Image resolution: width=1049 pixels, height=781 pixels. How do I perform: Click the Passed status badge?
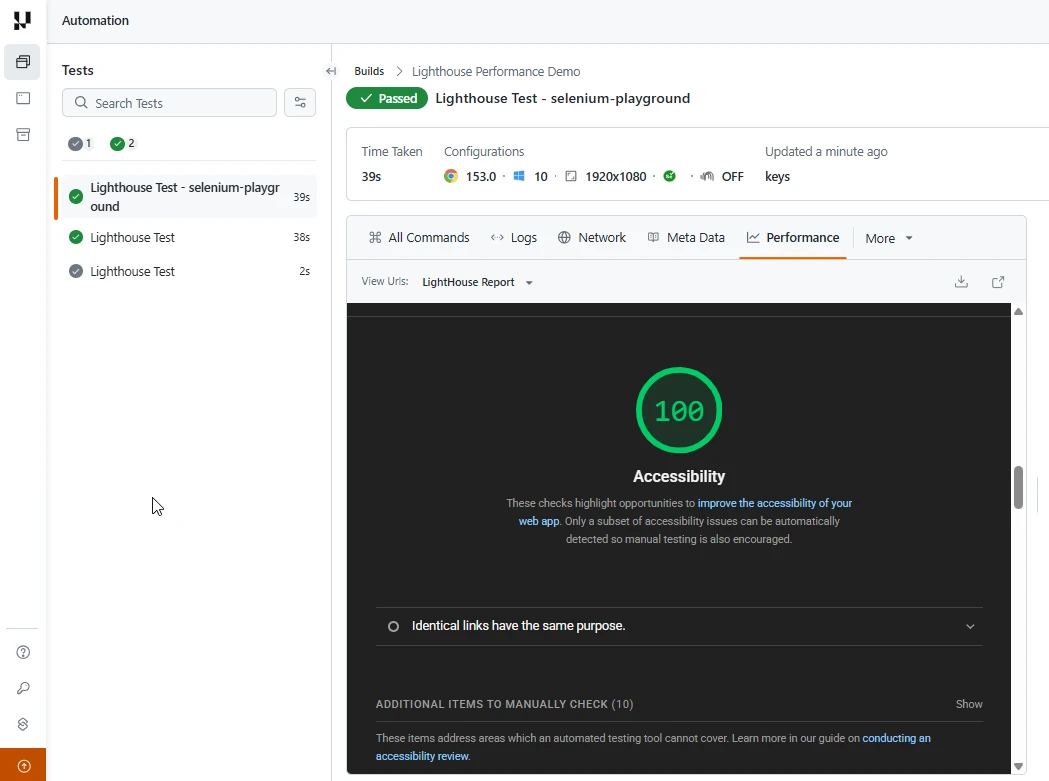387,98
